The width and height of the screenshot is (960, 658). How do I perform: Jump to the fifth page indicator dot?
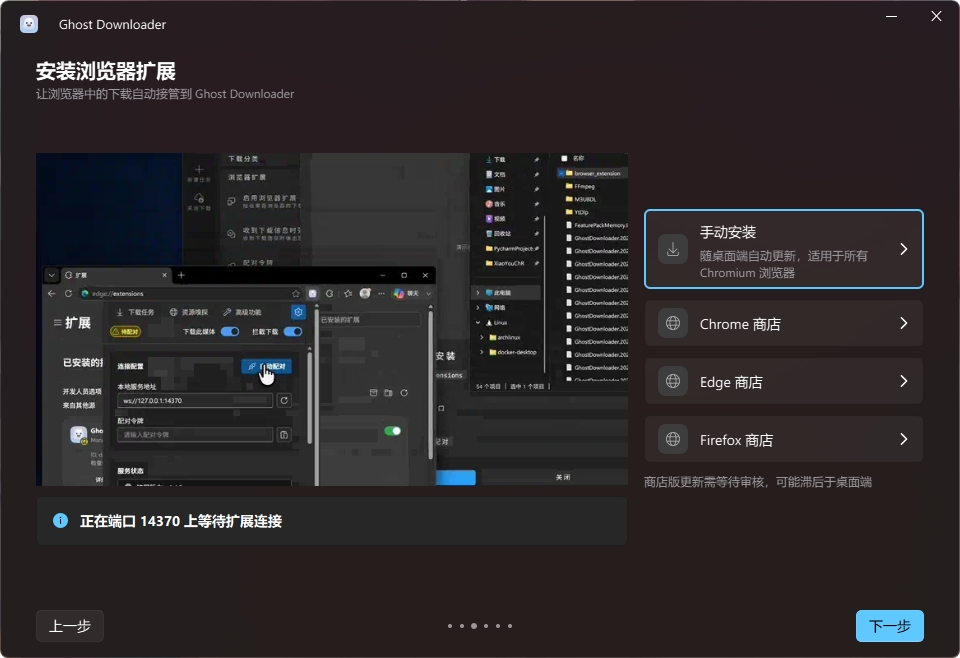(498, 626)
